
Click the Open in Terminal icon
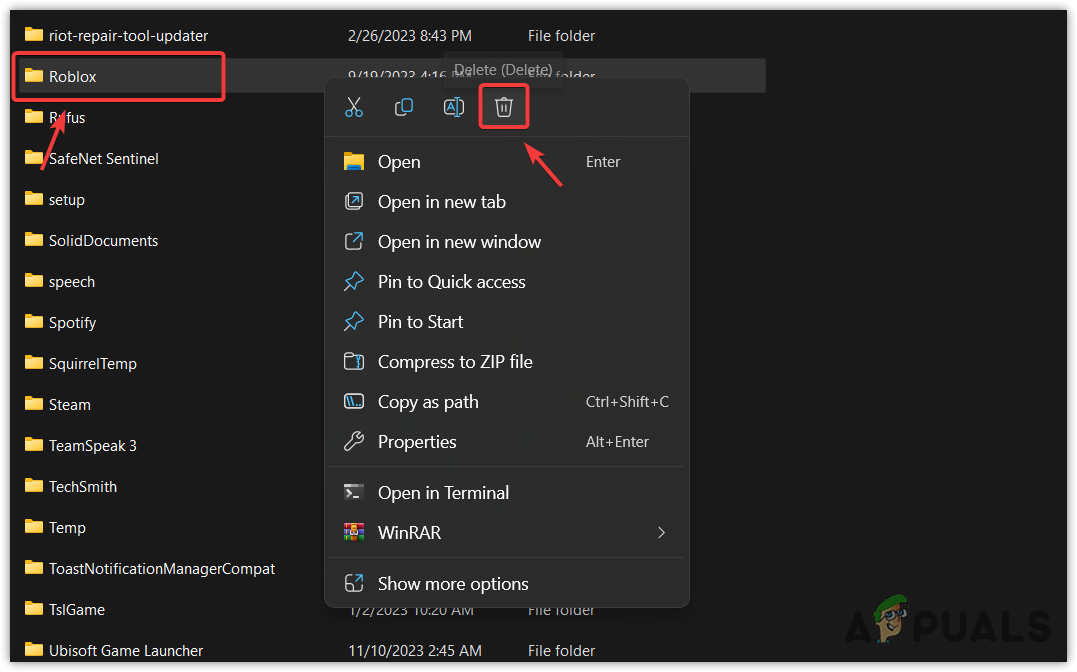tap(354, 492)
